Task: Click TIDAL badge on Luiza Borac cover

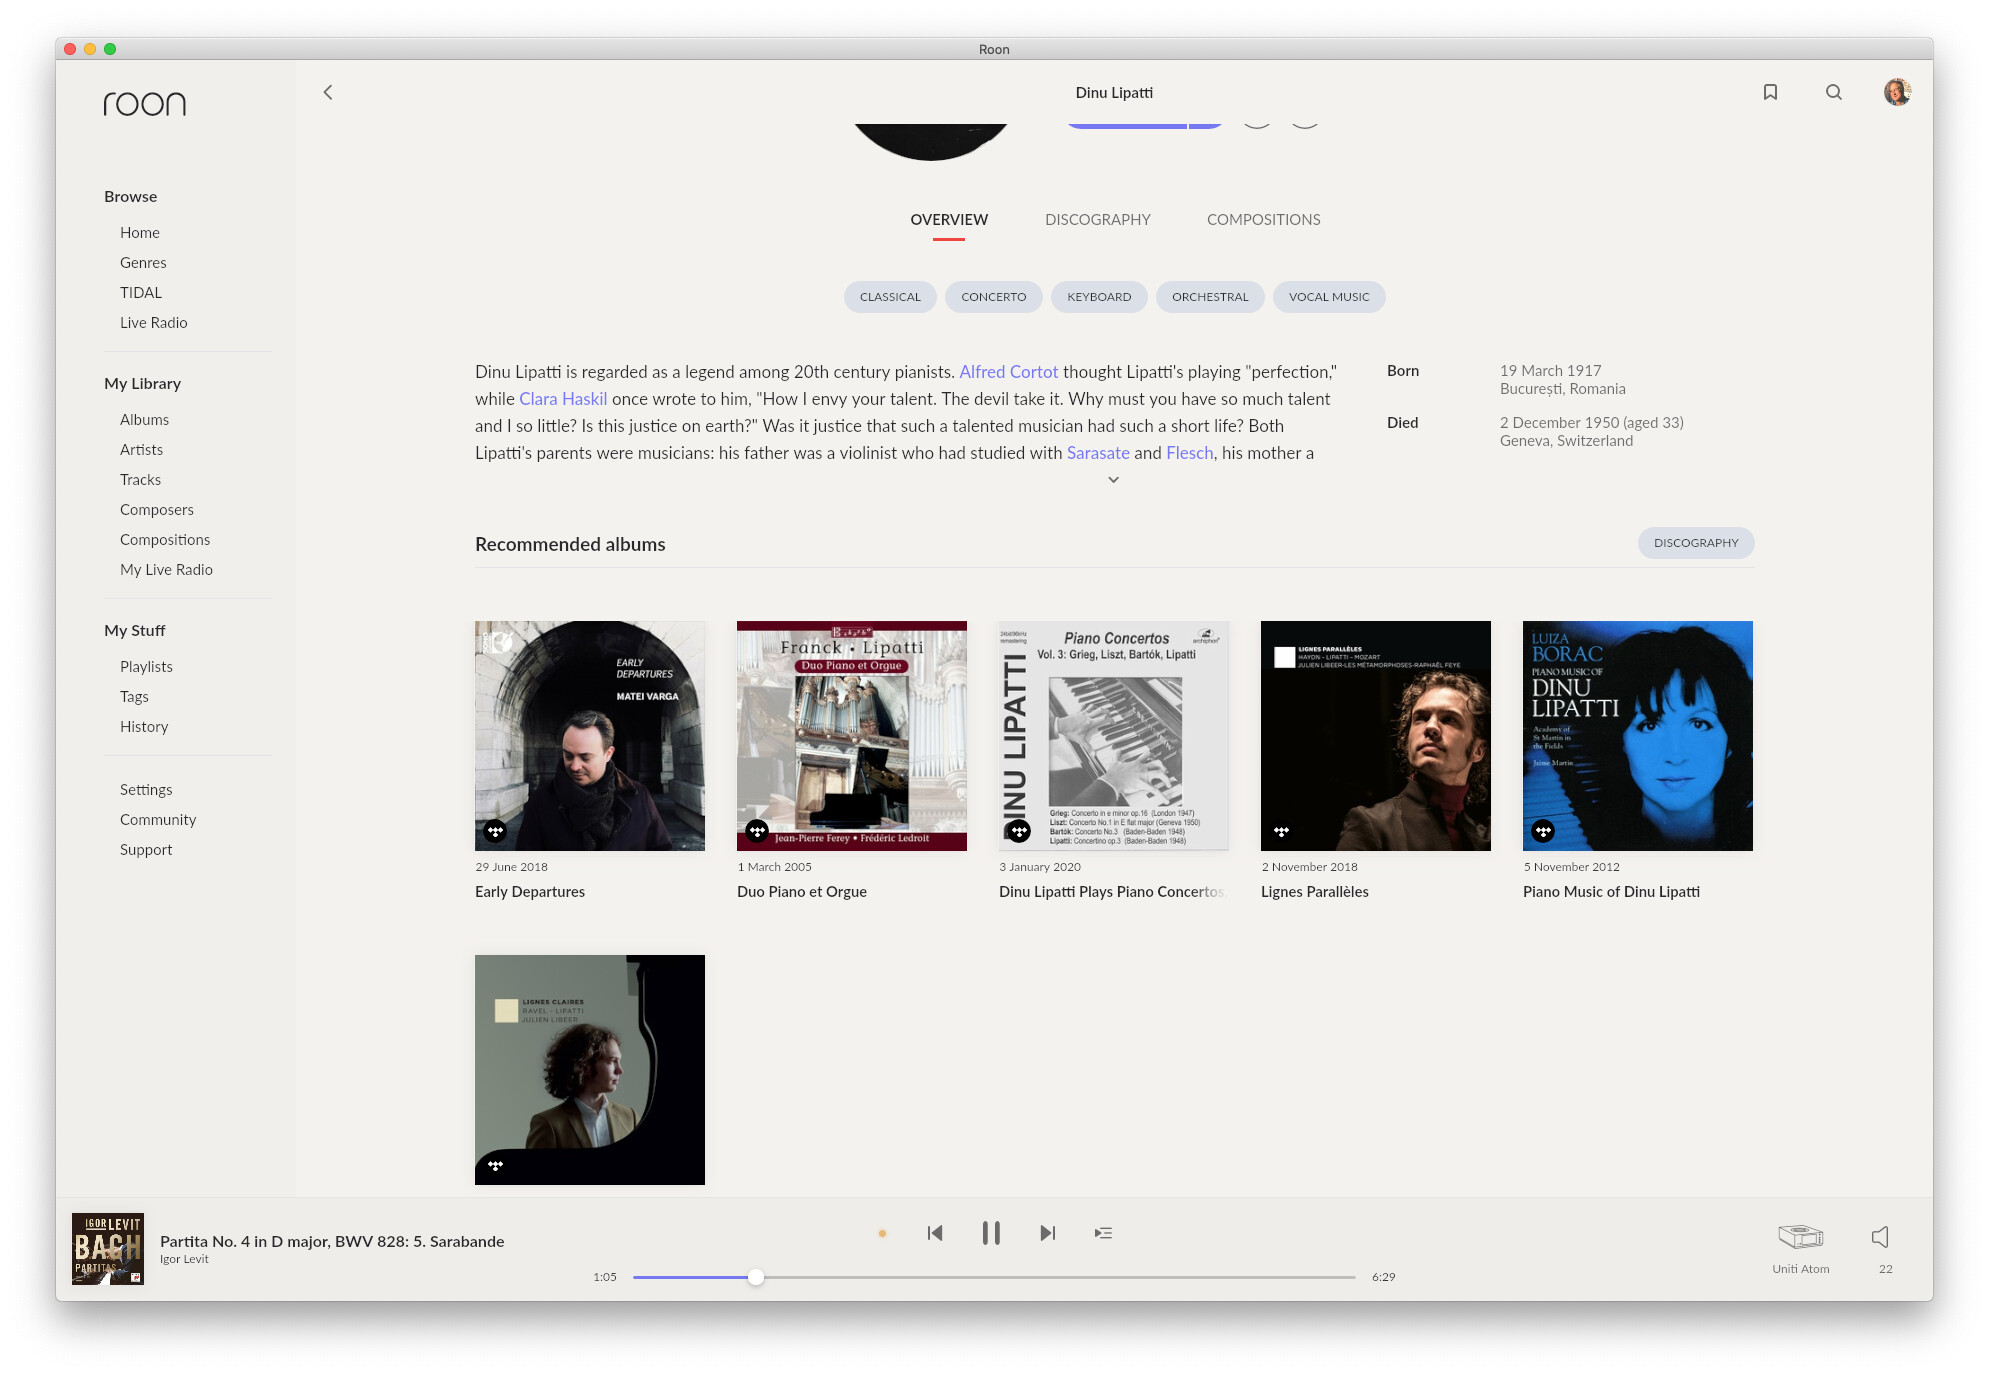Action: click(1543, 831)
